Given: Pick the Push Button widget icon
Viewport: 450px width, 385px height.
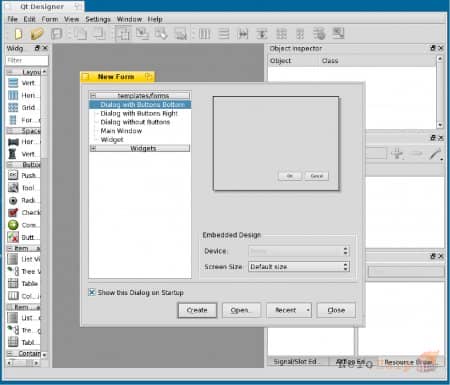Looking at the screenshot, I should [x=13, y=175].
